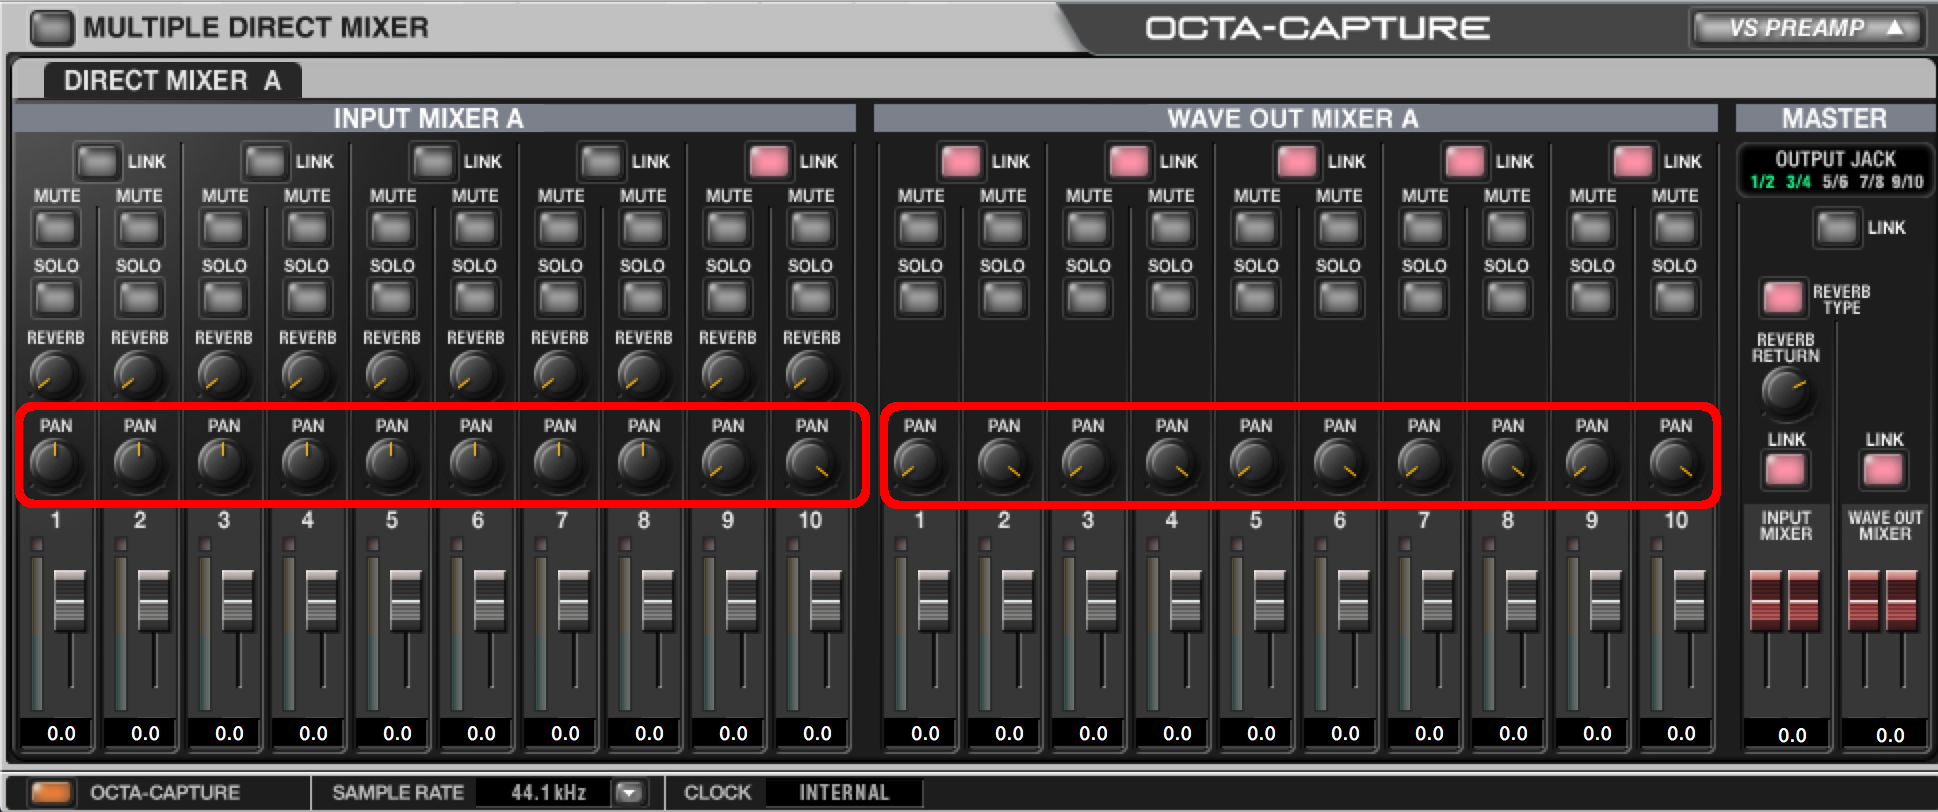Click the PAN knob of input channel 9
1938x812 pixels.
point(727,464)
